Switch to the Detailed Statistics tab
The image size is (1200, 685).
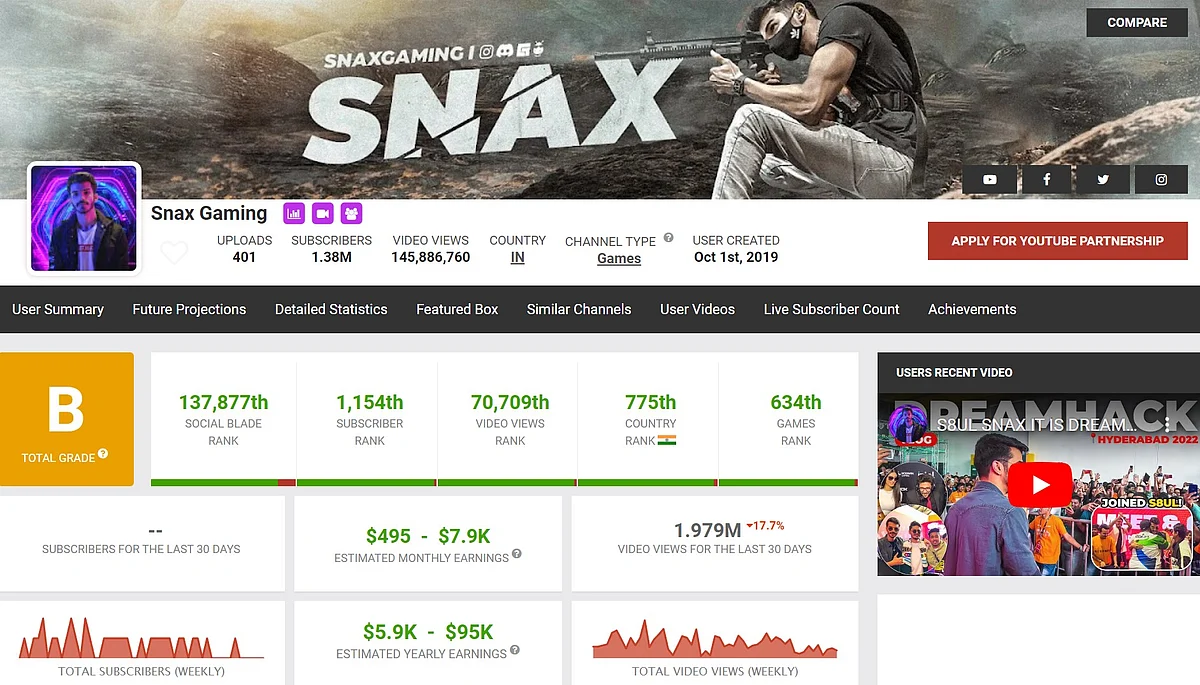pyautogui.click(x=331, y=309)
